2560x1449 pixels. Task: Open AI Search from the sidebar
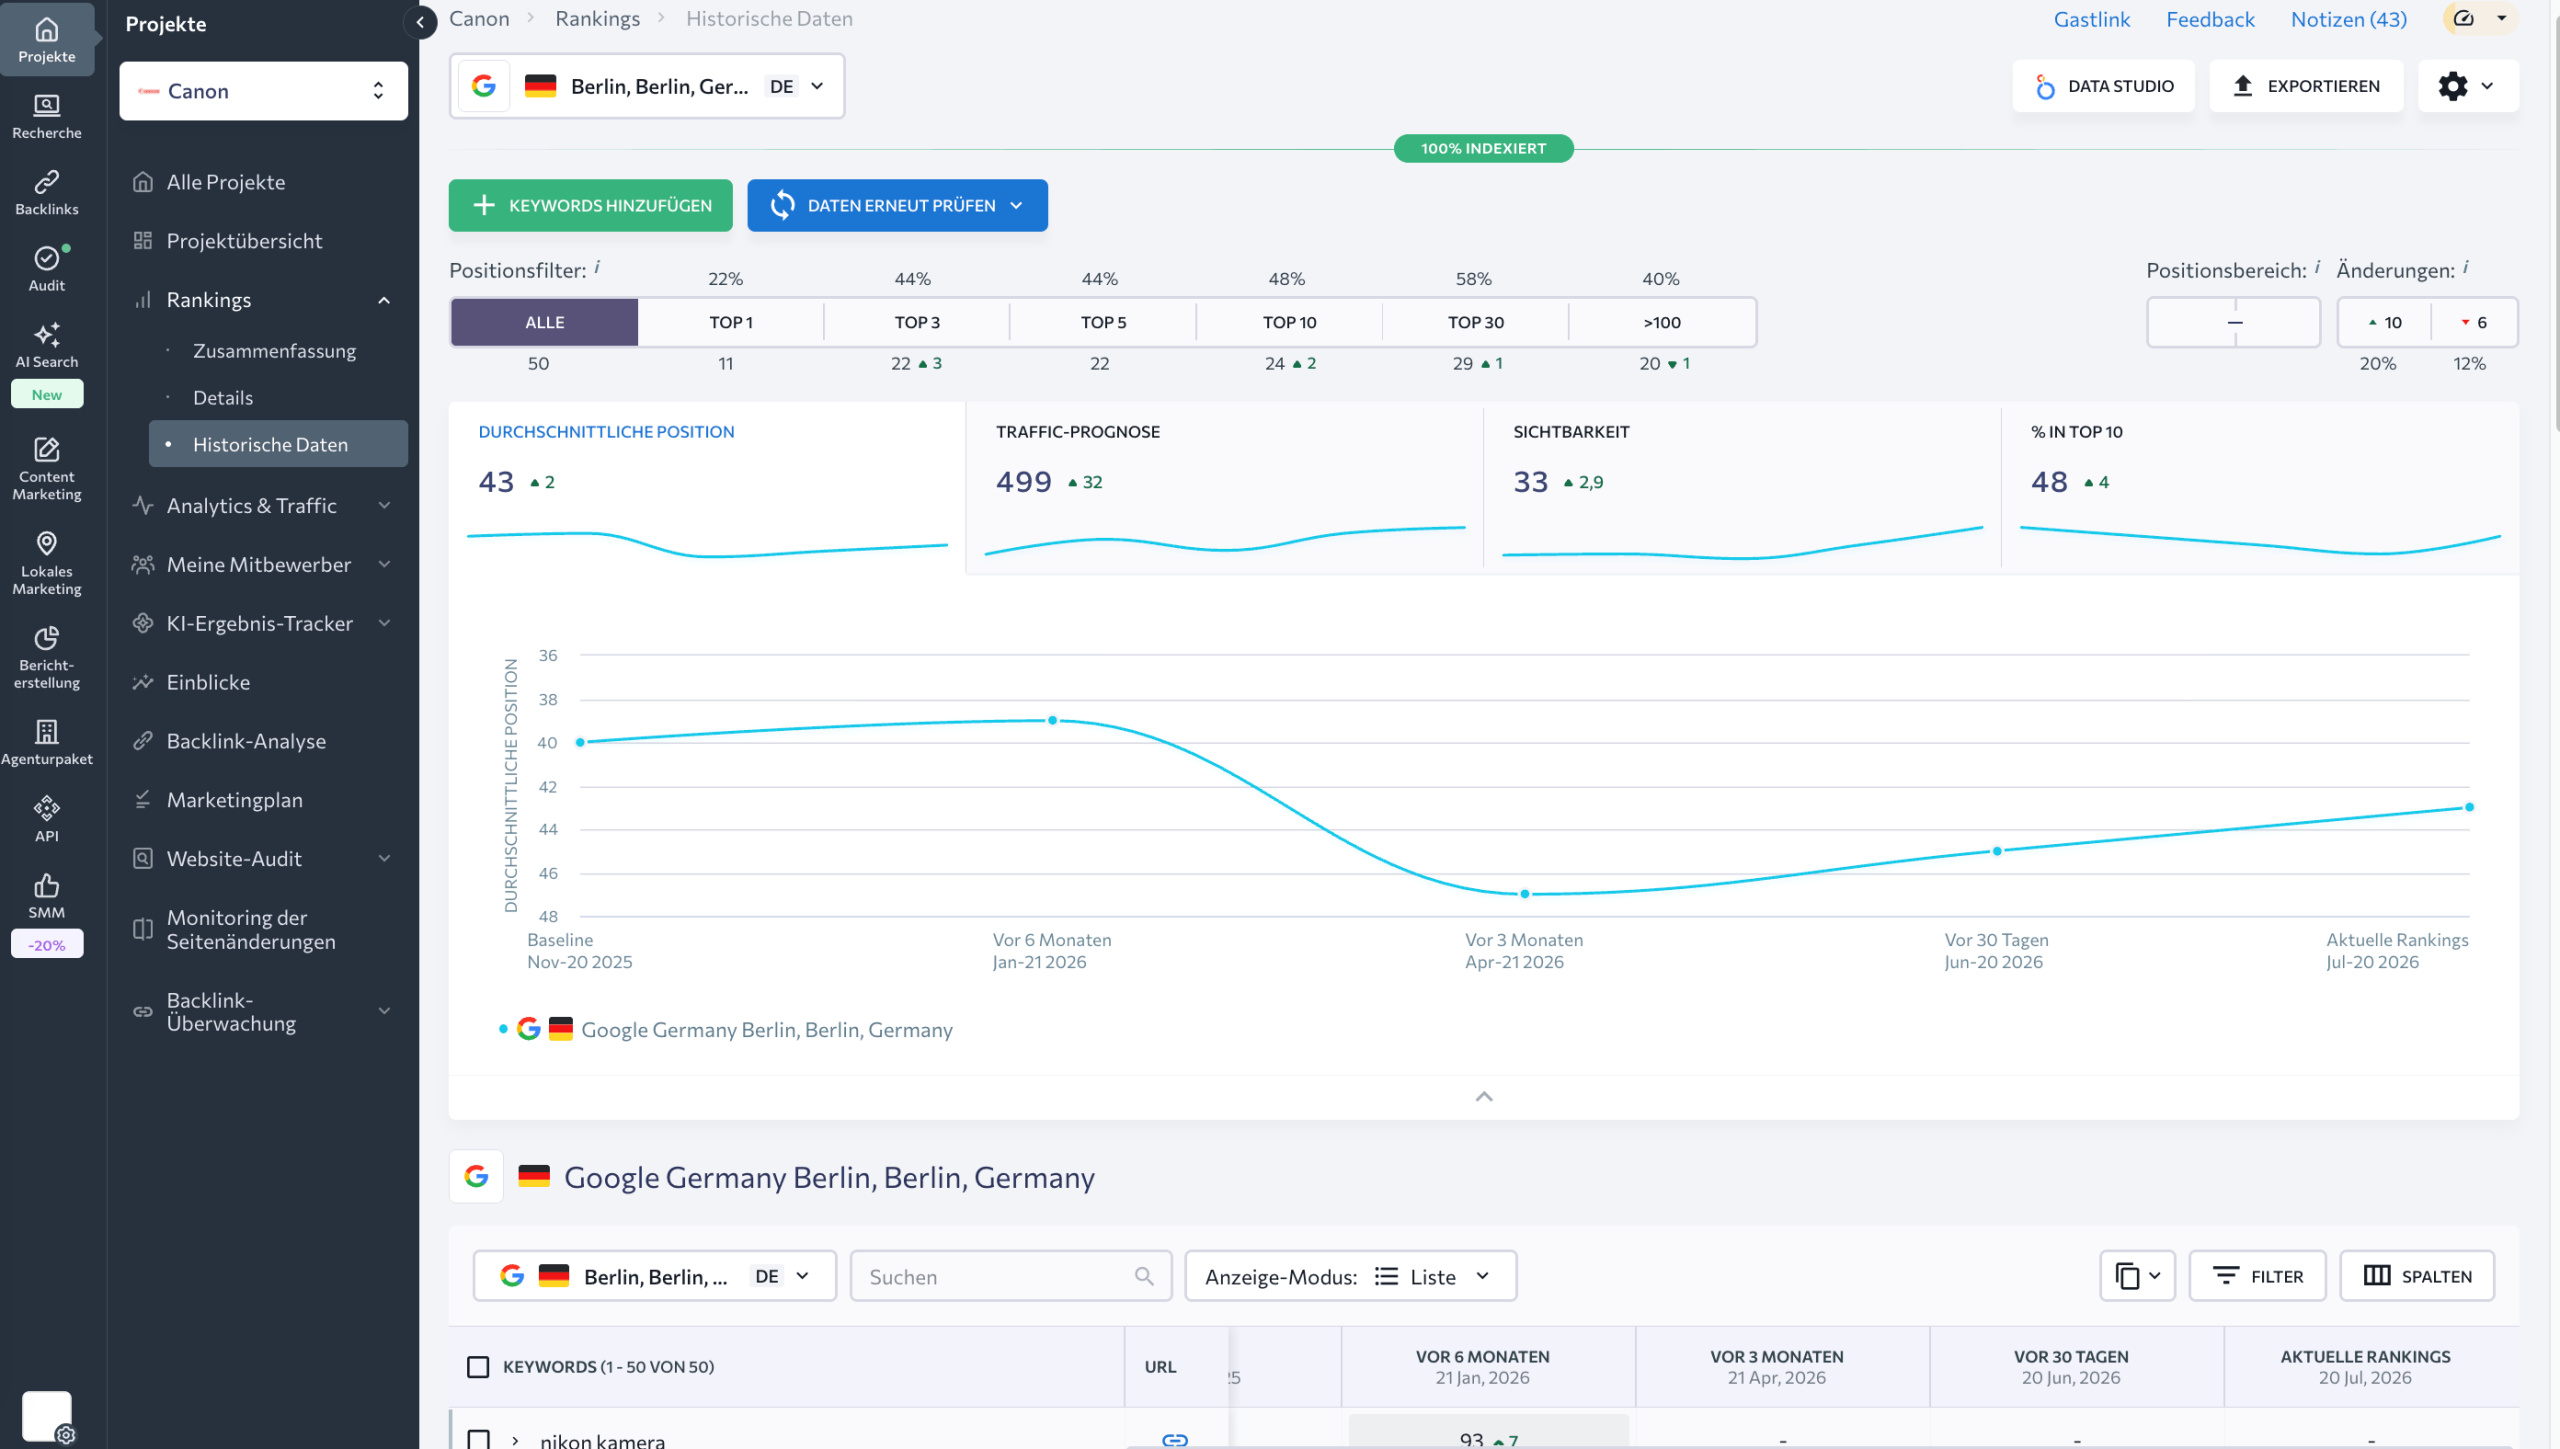tap(47, 345)
